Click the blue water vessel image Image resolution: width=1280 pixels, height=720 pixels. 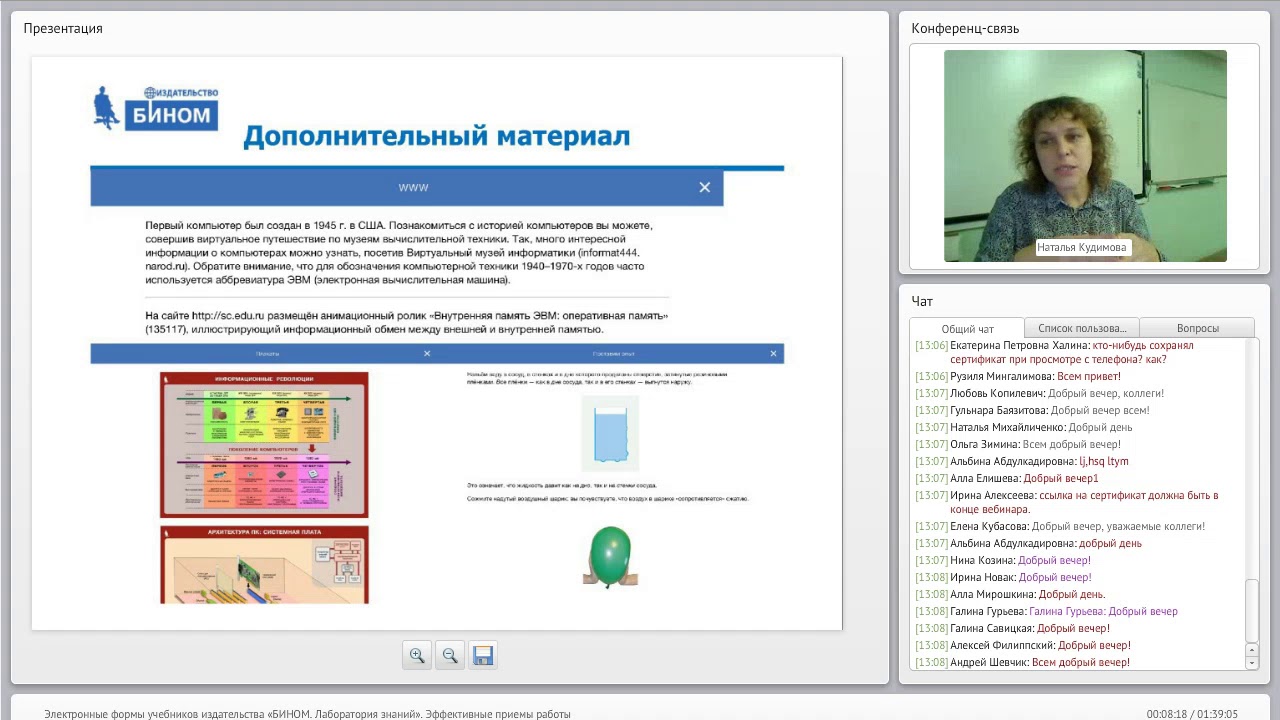coord(610,433)
